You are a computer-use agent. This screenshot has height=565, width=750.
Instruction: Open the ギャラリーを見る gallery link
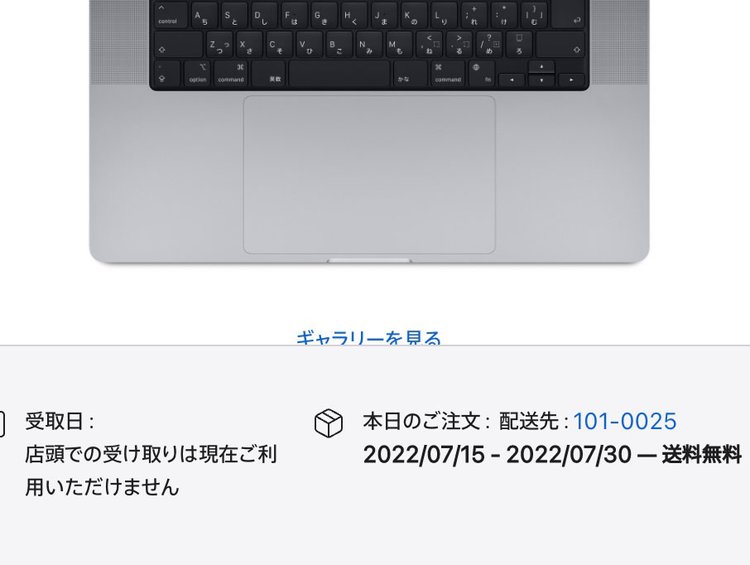368,338
